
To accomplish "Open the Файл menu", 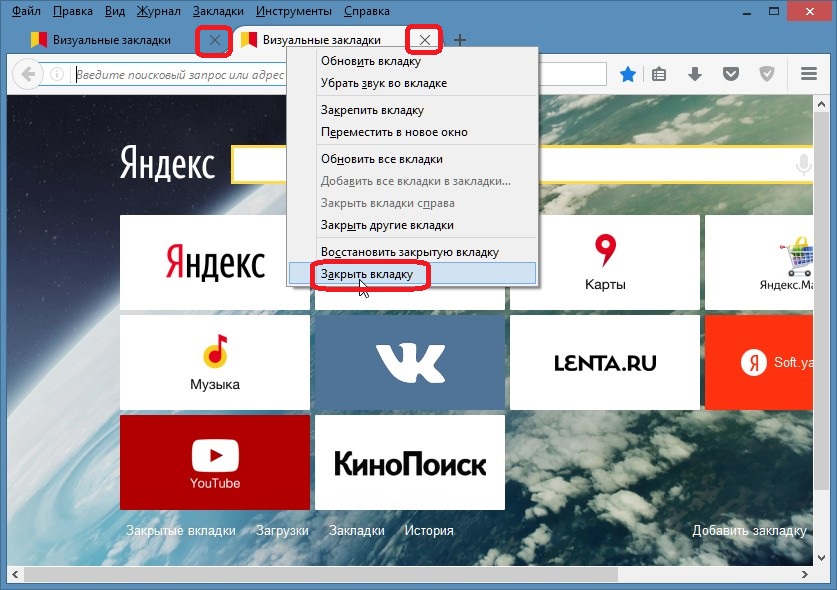I will (x=26, y=11).
